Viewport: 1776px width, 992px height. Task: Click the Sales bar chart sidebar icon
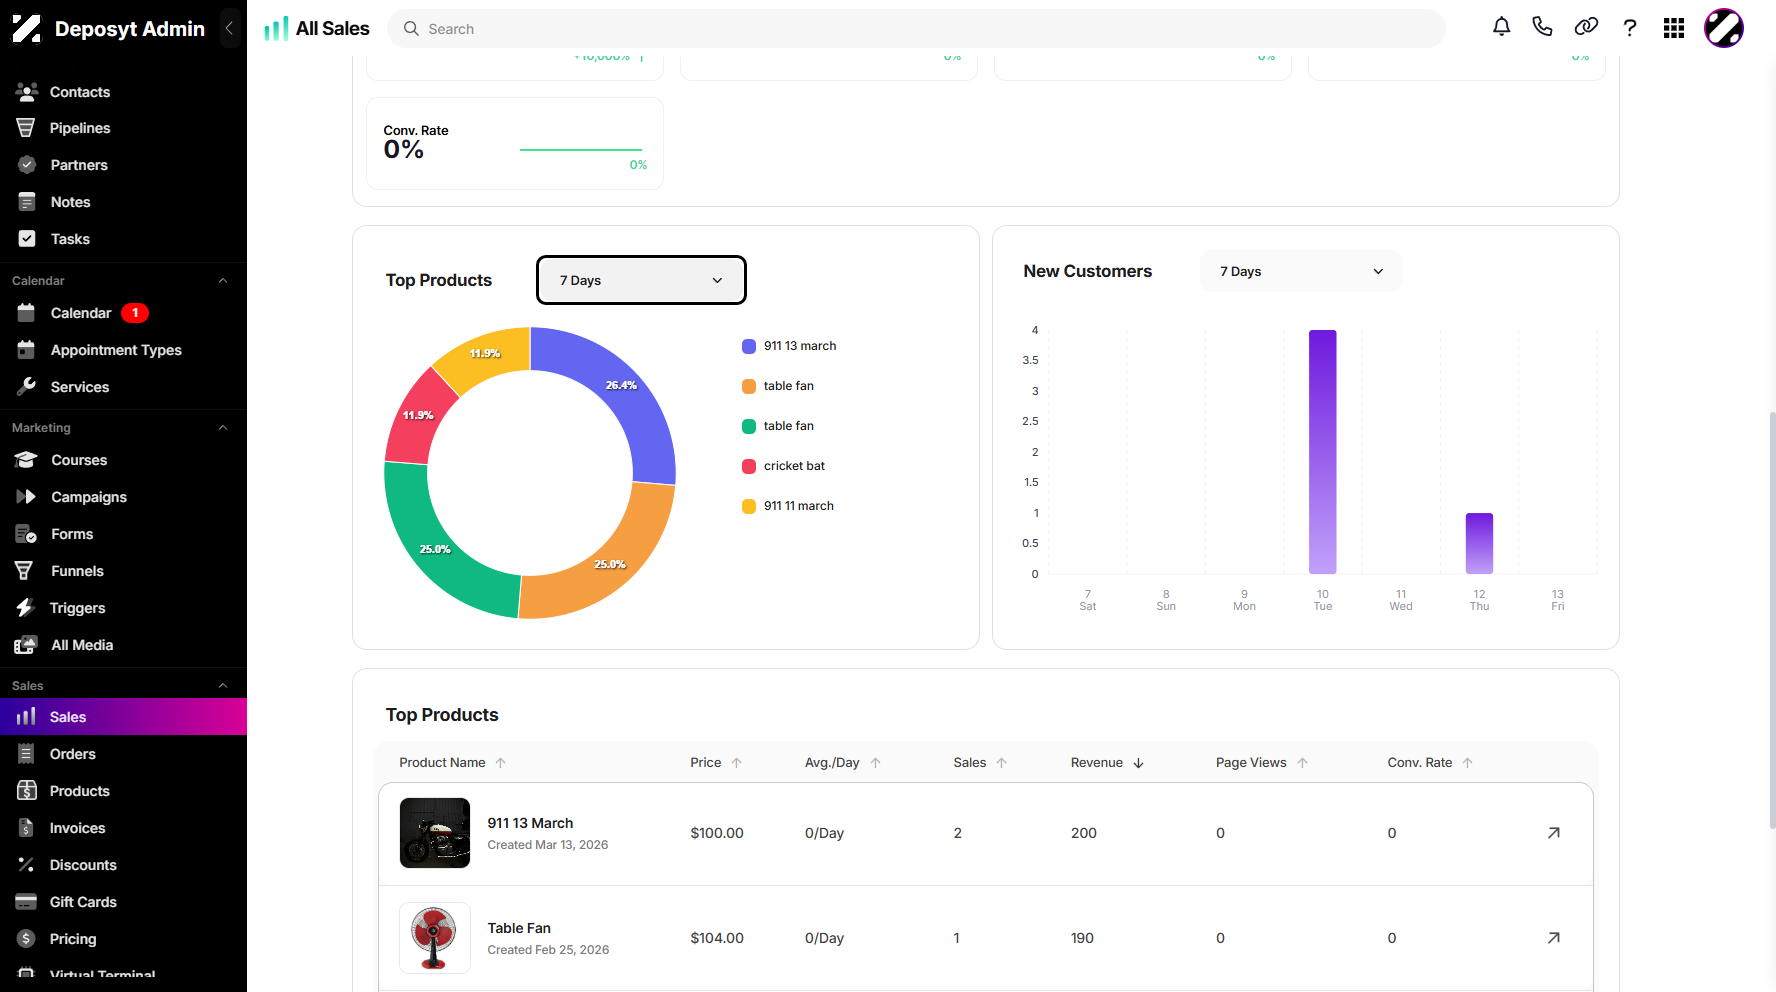[26, 716]
